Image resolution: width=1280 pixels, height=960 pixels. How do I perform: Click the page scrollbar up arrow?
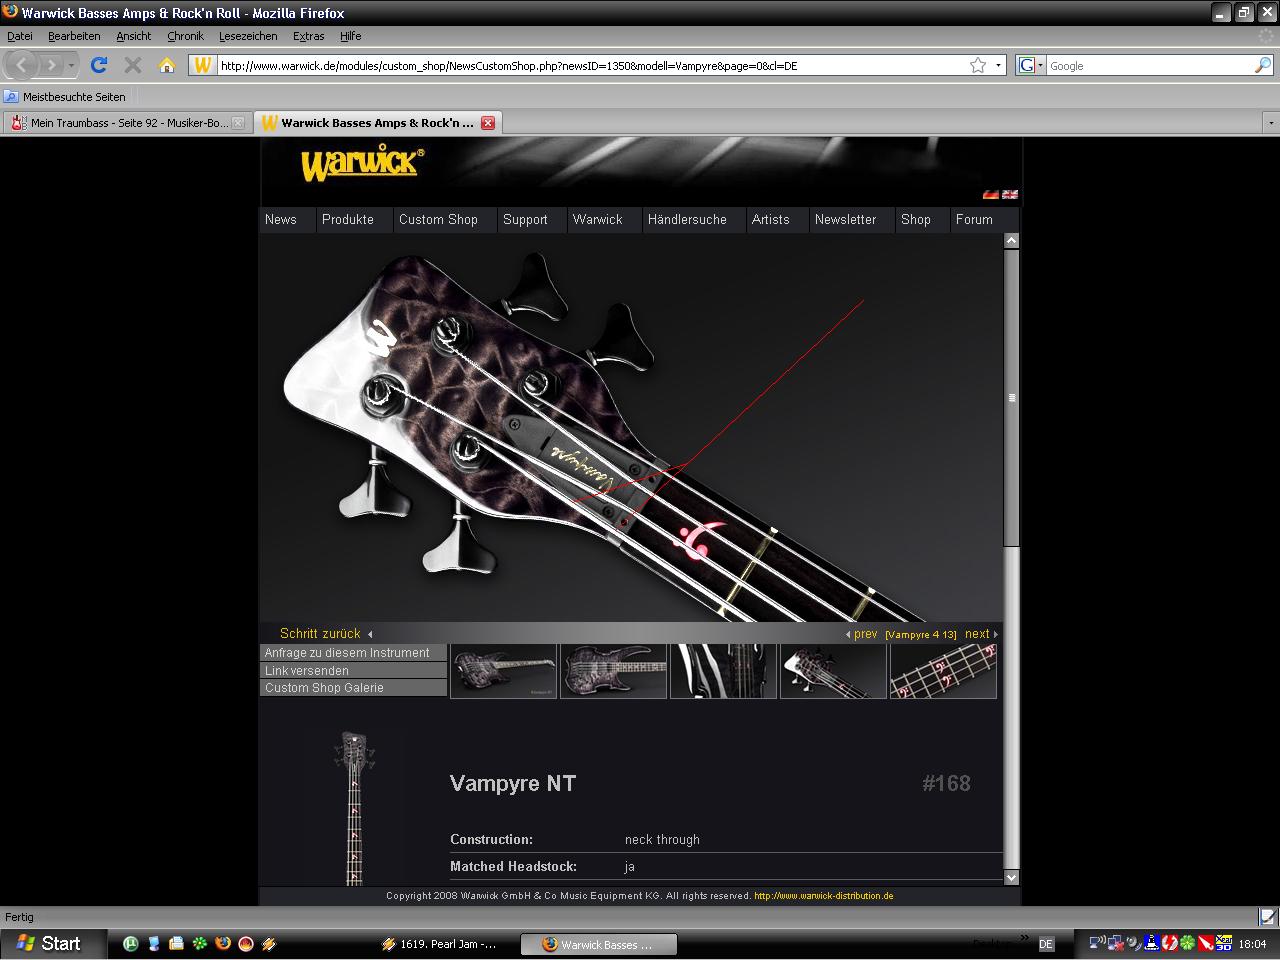point(1011,241)
